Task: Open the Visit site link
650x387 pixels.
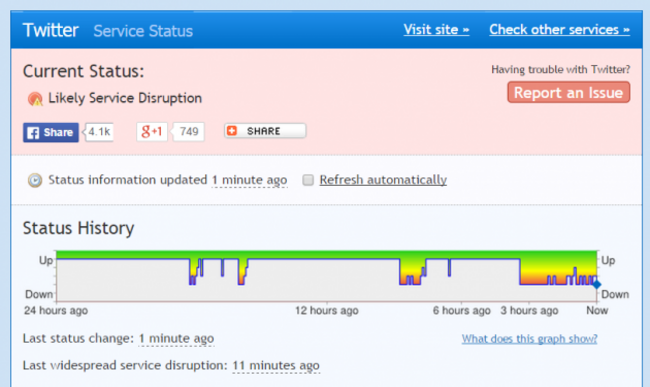Action: (437, 29)
